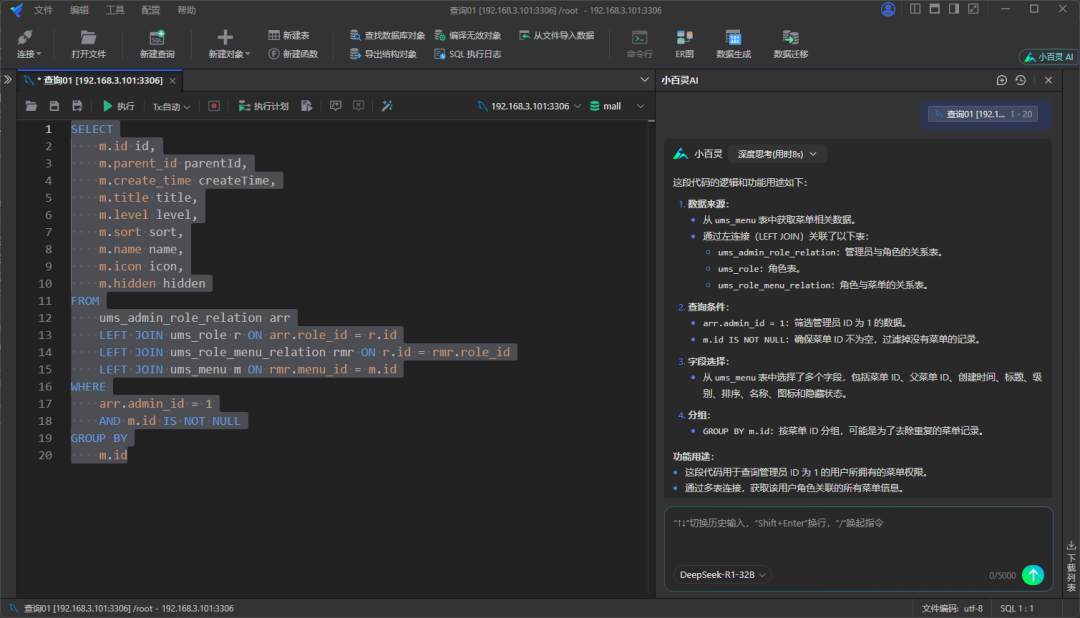Expand the 深度思考 thinking details

pos(777,154)
